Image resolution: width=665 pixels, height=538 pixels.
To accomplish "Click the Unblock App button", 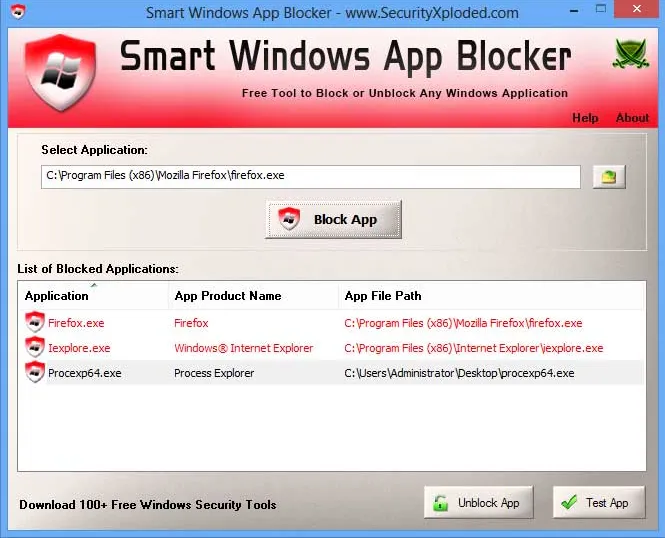I will tap(479, 502).
